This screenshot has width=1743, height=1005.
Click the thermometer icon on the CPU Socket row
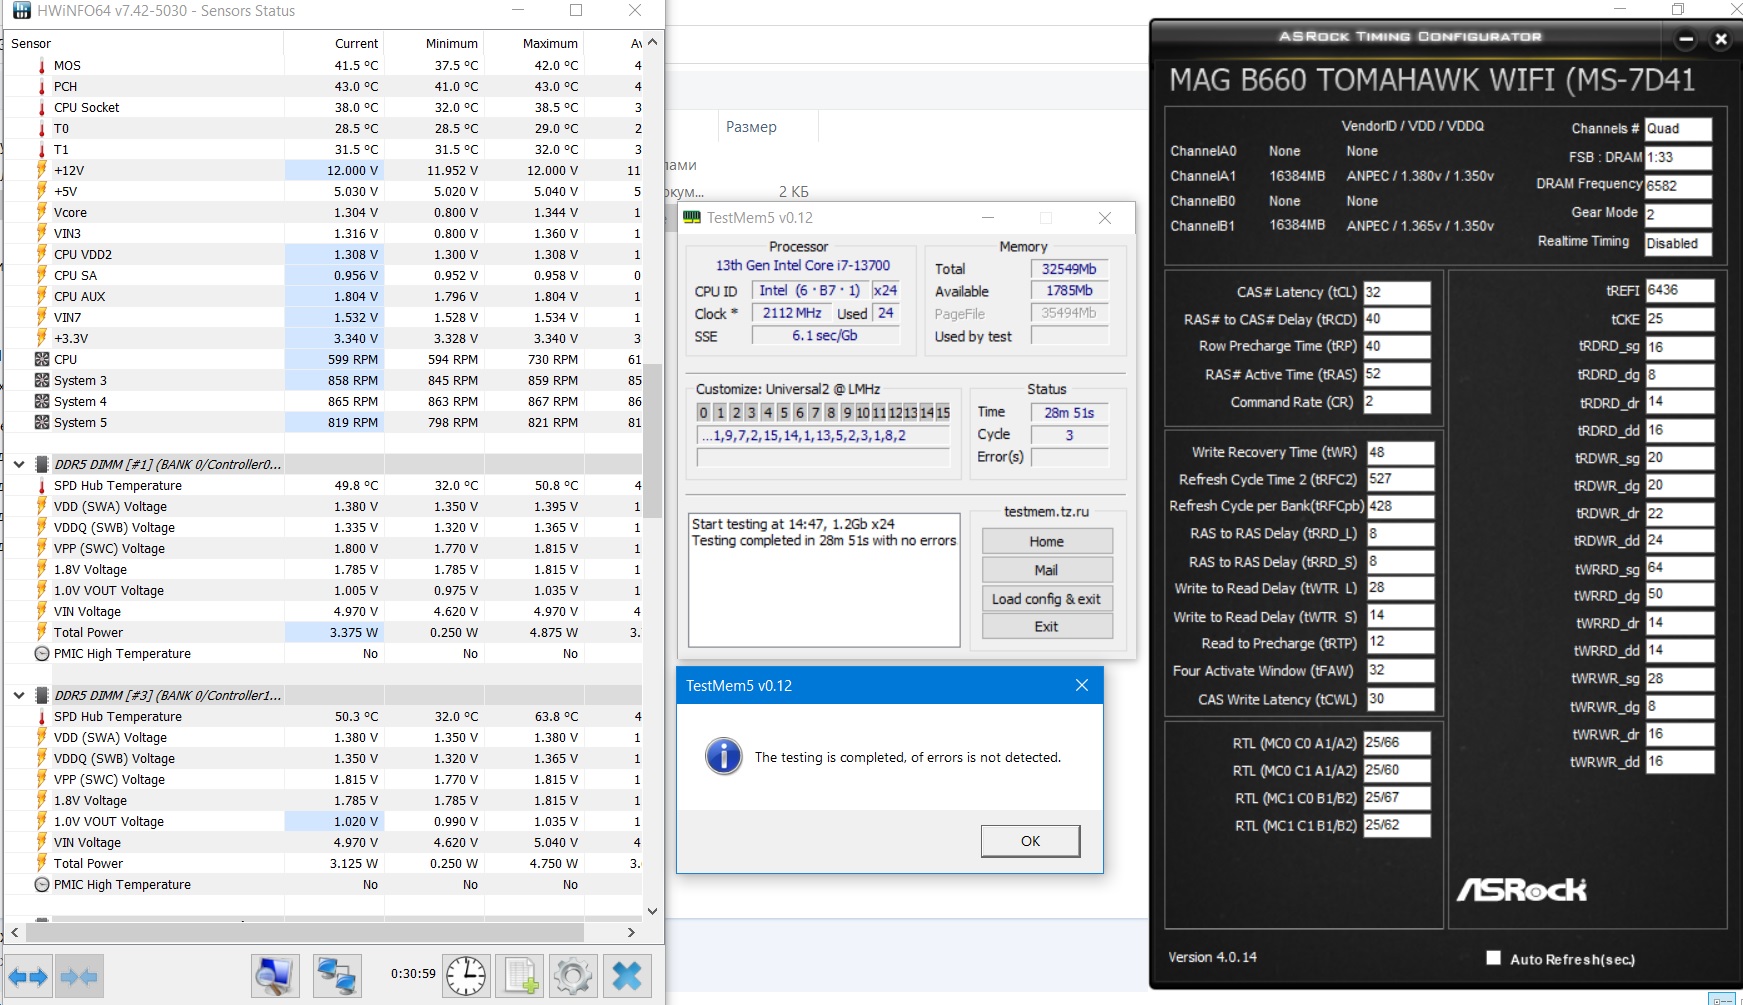[42, 108]
